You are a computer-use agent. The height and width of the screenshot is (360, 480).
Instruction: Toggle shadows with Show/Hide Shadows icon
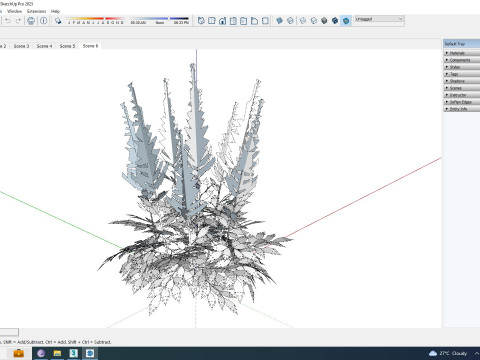[x=58, y=21]
